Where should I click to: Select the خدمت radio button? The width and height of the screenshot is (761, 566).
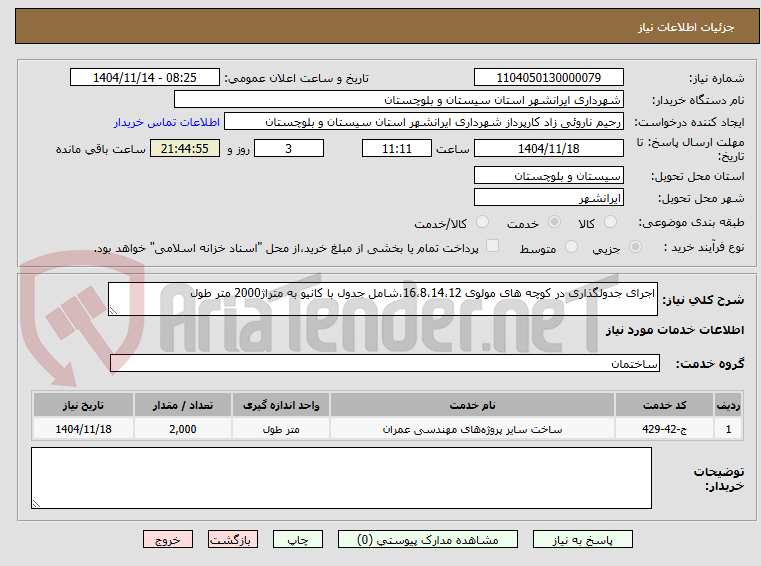click(554, 222)
